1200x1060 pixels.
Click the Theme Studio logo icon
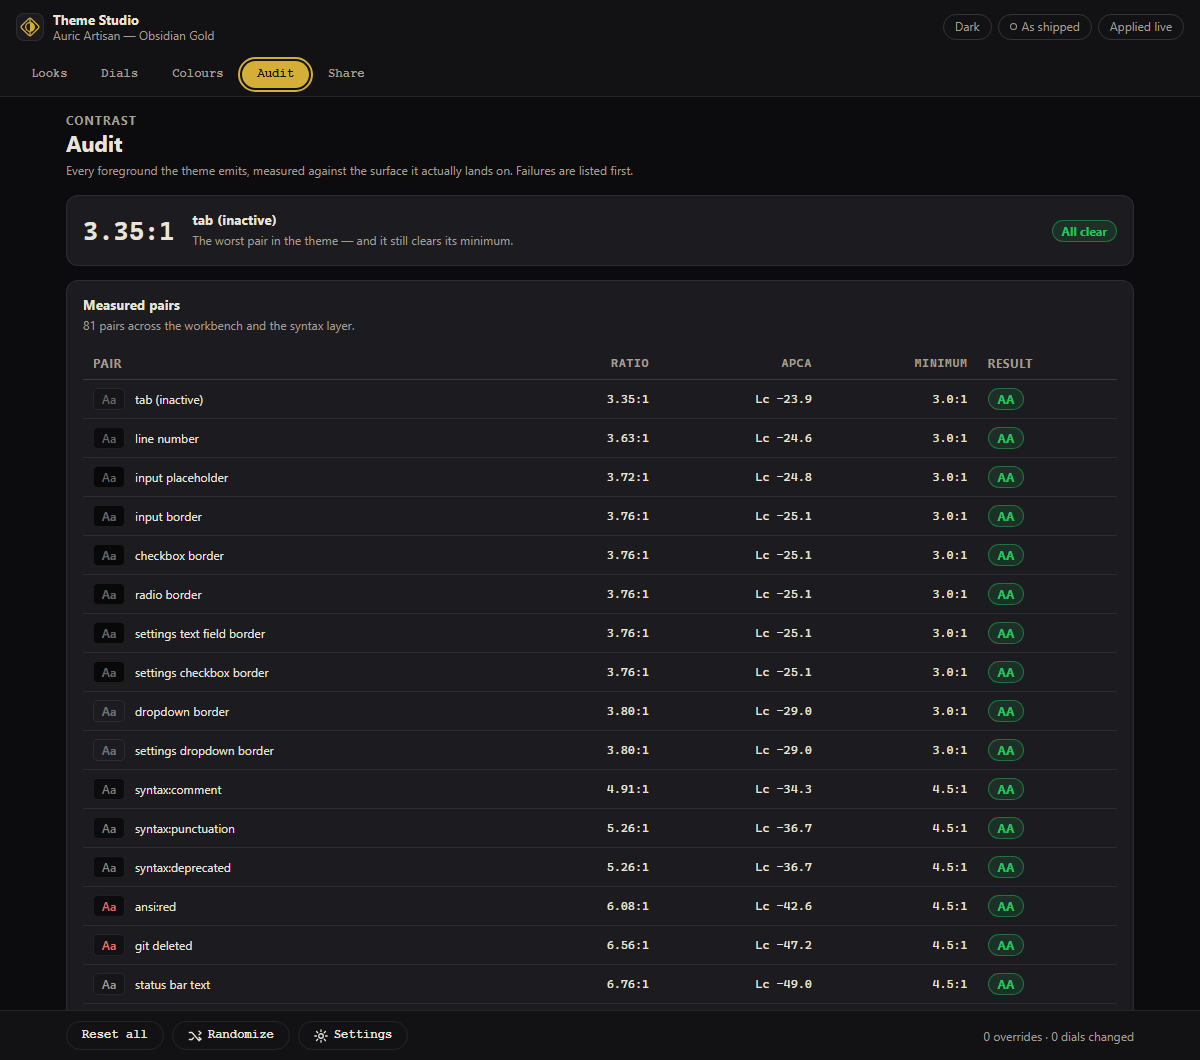pos(30,28)
